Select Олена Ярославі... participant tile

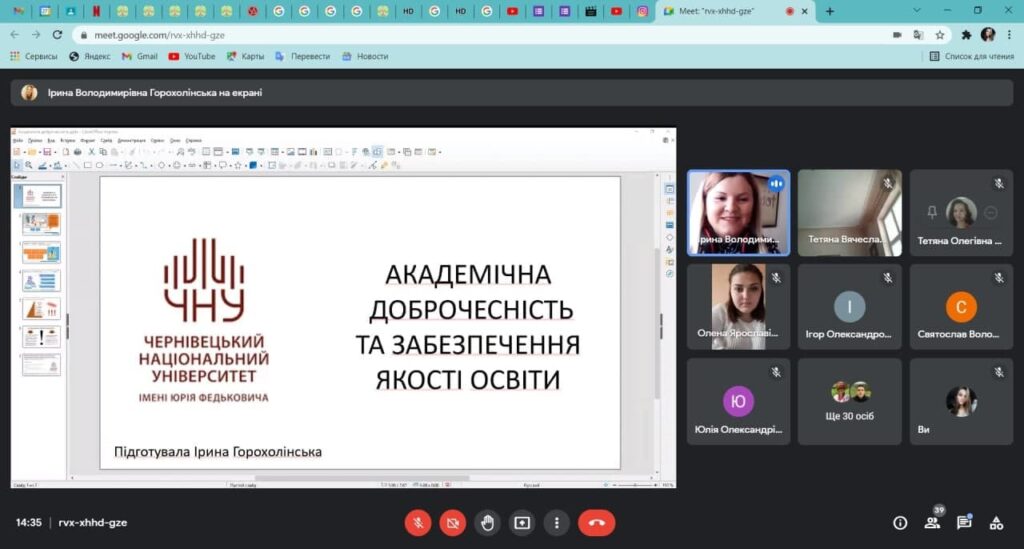pos(738,307)
